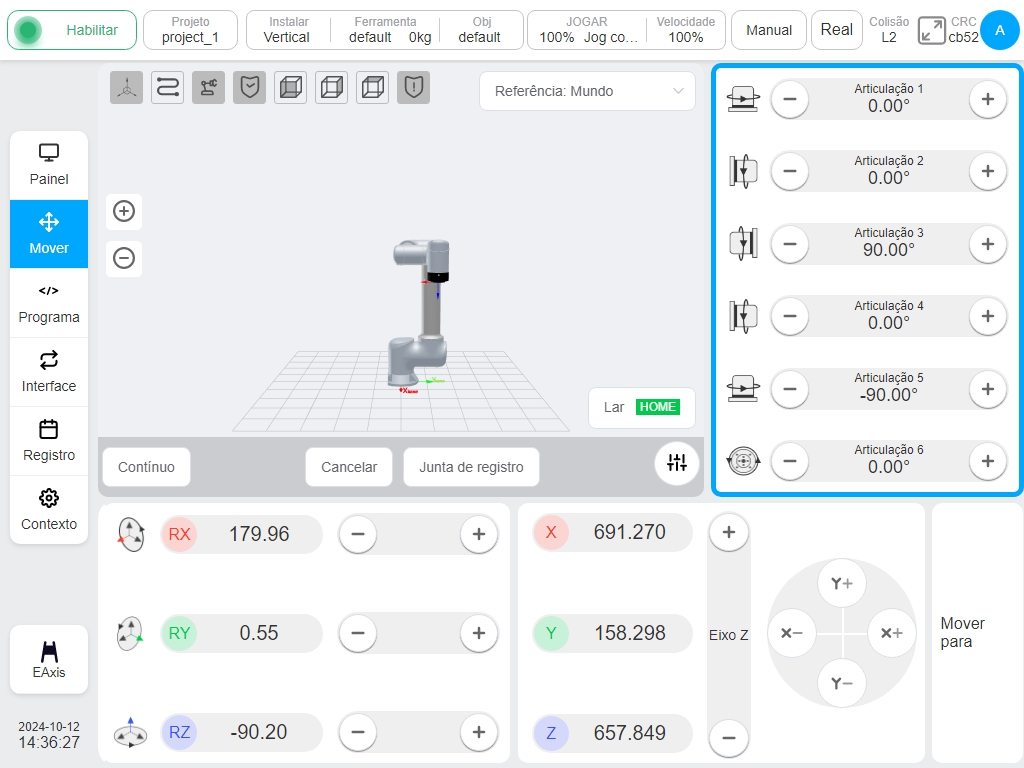Move Eixo Z down with minus
This screenshot has width=1024, height=768.
pyautogui.click(x=729, y=738)
